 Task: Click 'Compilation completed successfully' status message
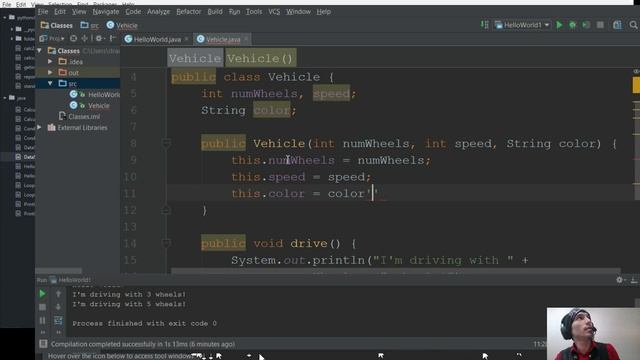143,344
